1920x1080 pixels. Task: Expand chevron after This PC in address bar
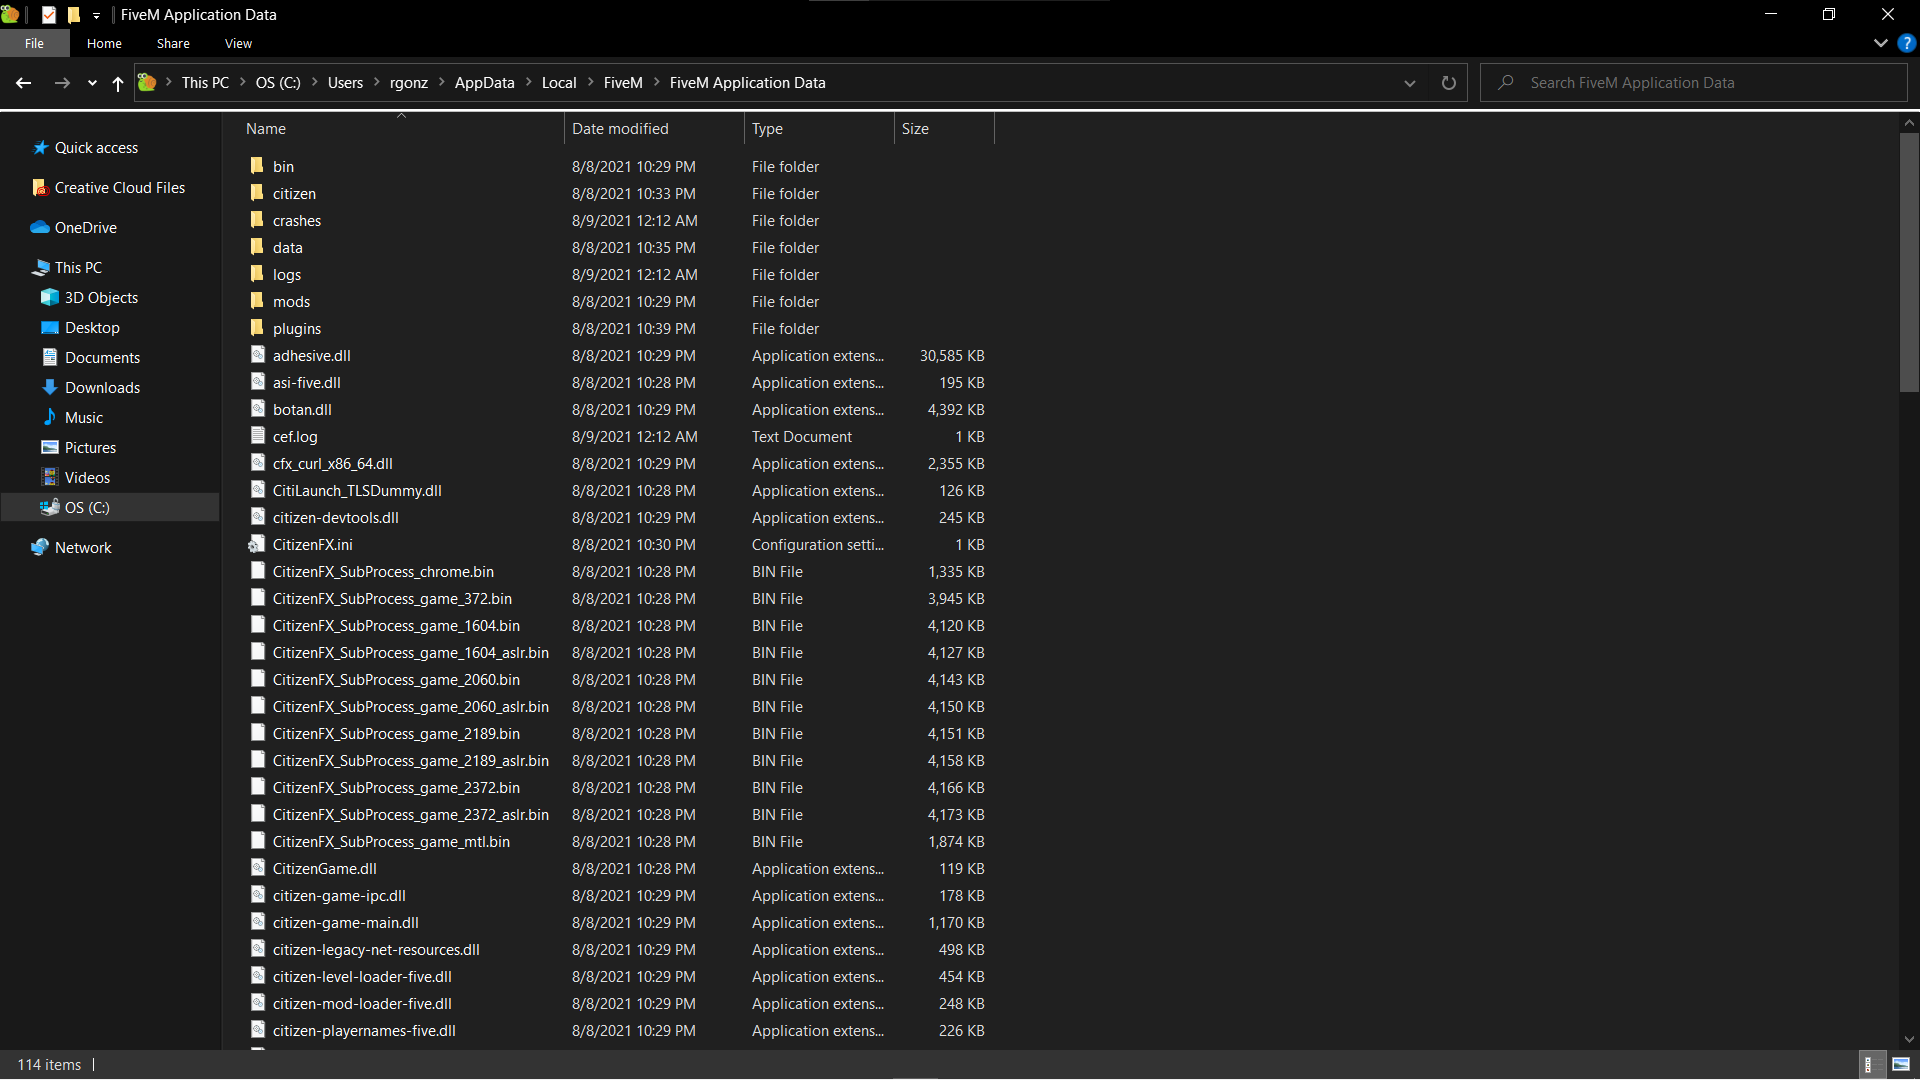243,82
